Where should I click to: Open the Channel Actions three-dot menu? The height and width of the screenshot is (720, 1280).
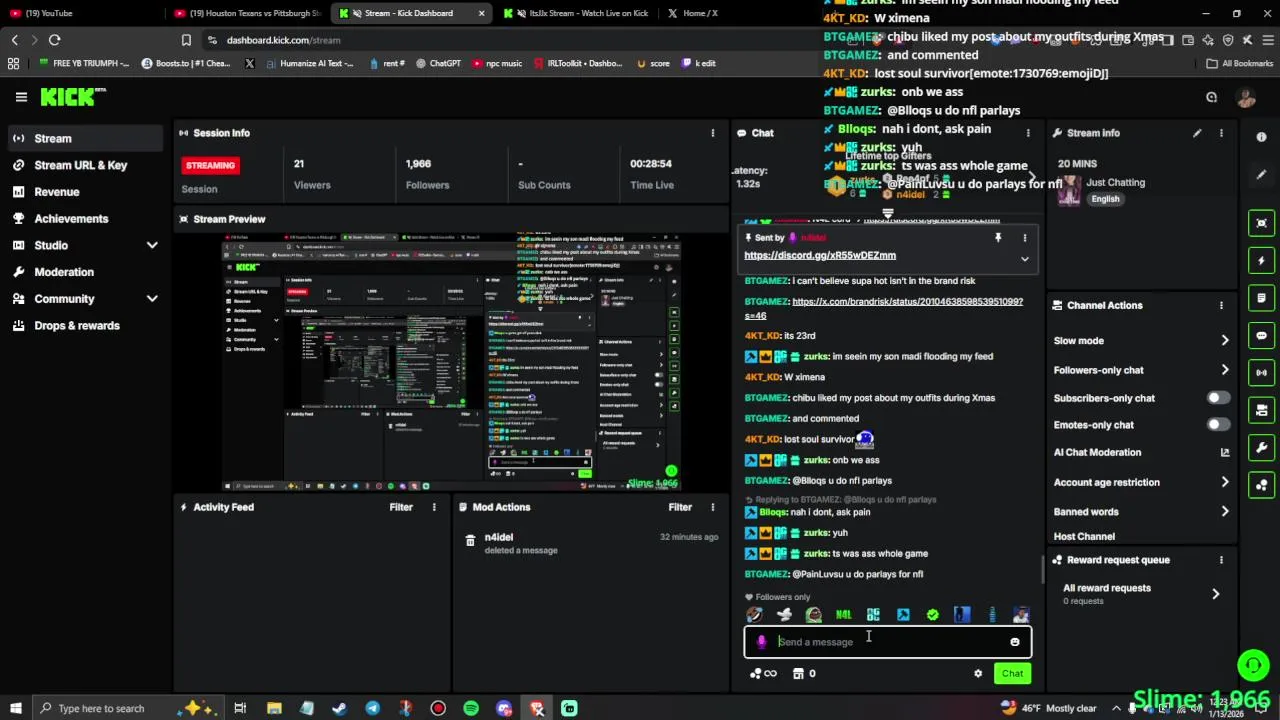pyautogui.click(x=1221, y=305)
